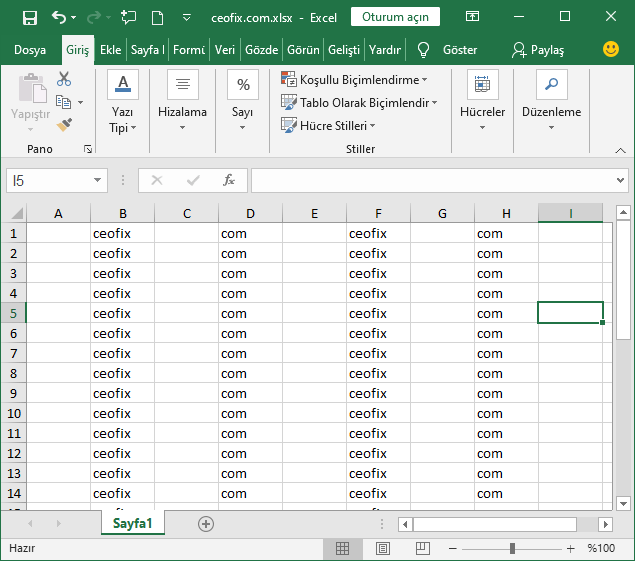635x561 pixels.
Task: Expand the Yapıştır paste options arrow
Action: (x=30, y=129)
